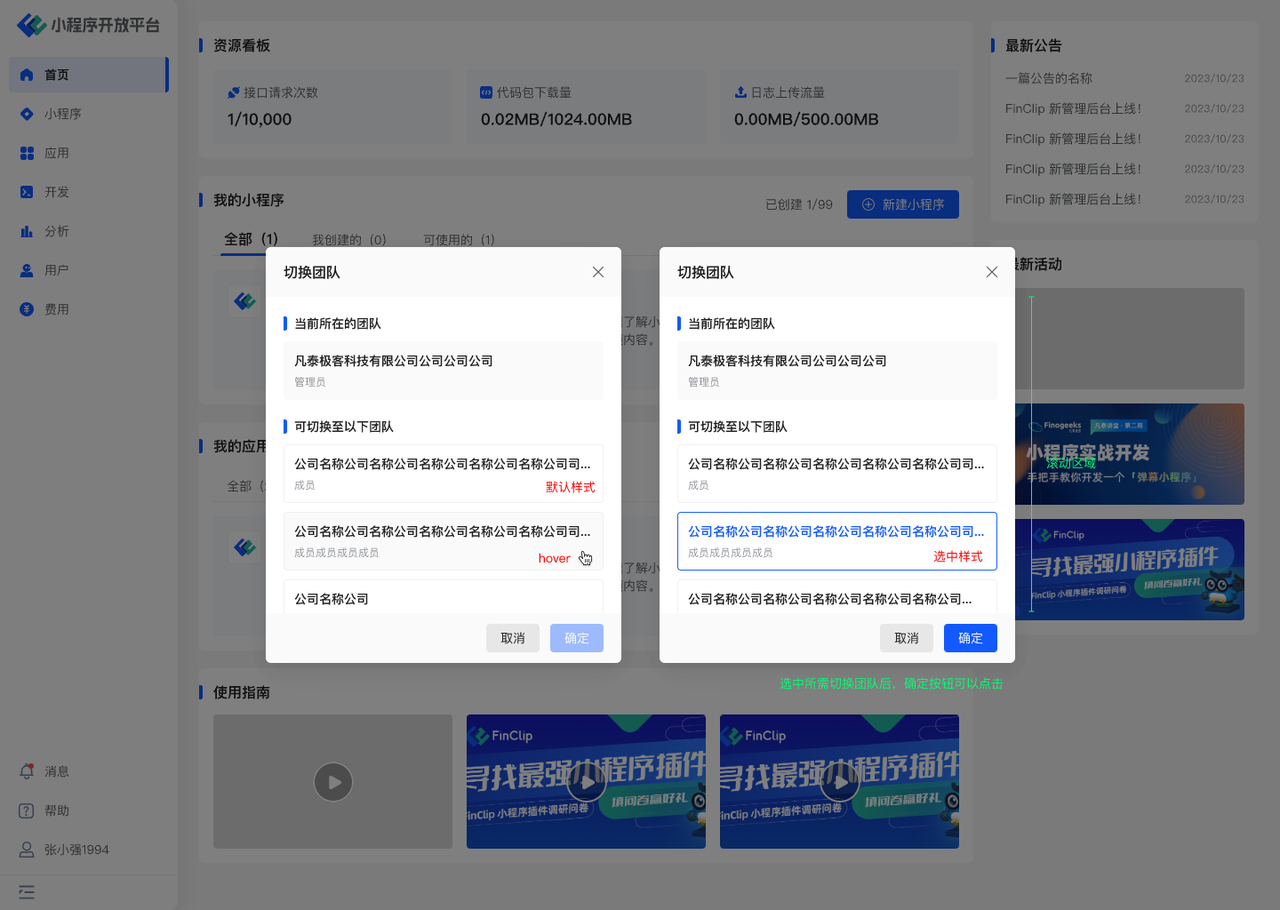Click the 新建小程序 button
The image size is (1280, 910).
[902, 204]
